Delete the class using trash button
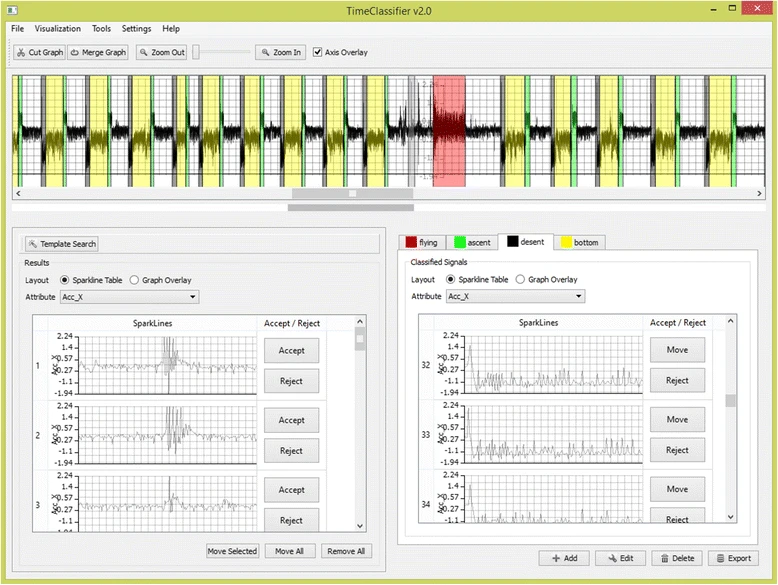The image size is (778, 585). 677,558
